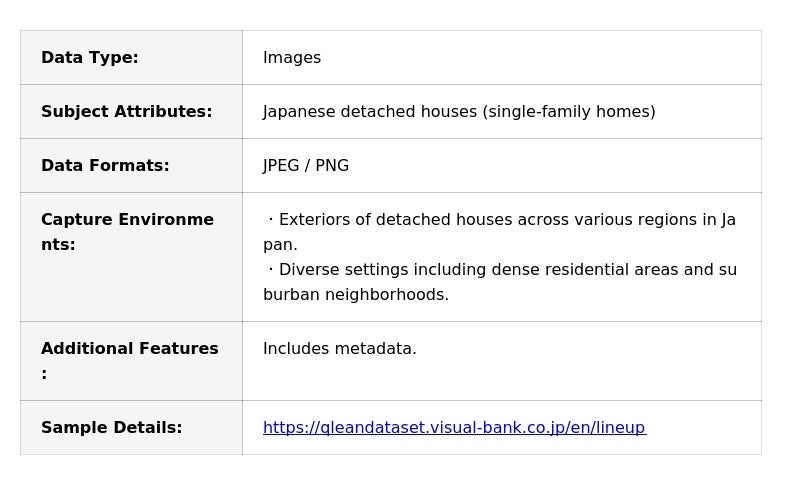The image size is (800, 485).
Task: Click the "Sample Details:" row label
Action: coord(111,428)
